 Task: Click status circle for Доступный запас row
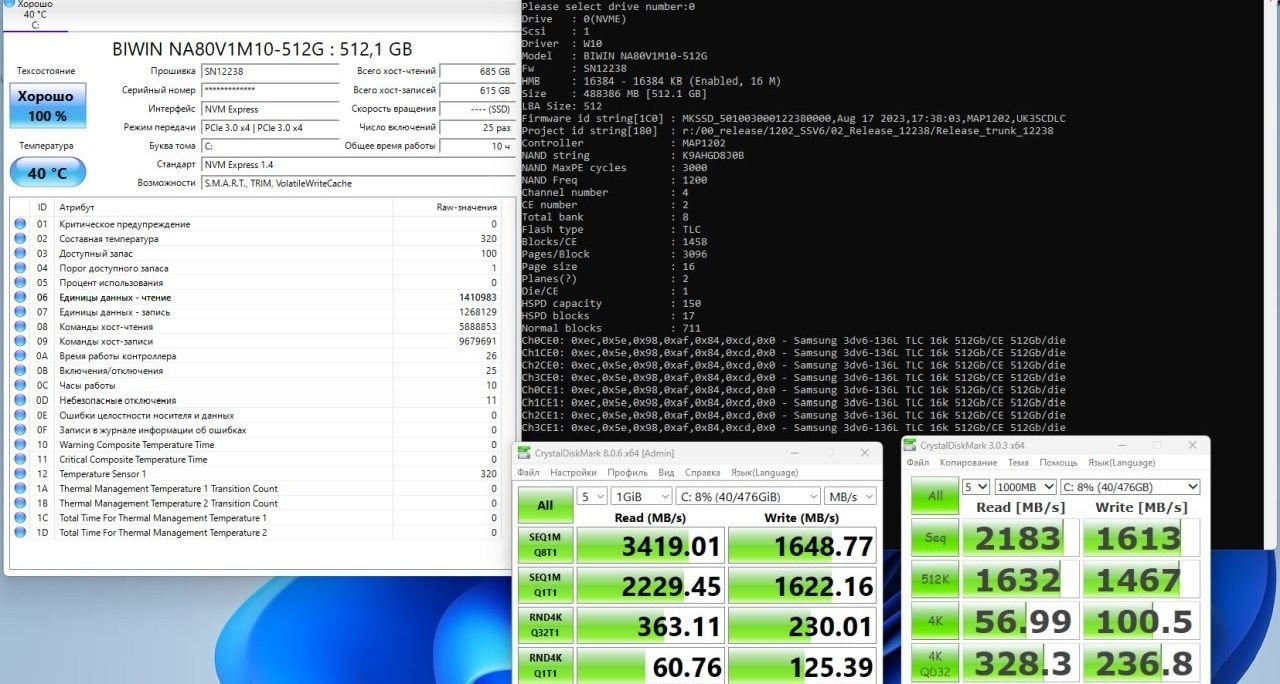click(20, 253)
